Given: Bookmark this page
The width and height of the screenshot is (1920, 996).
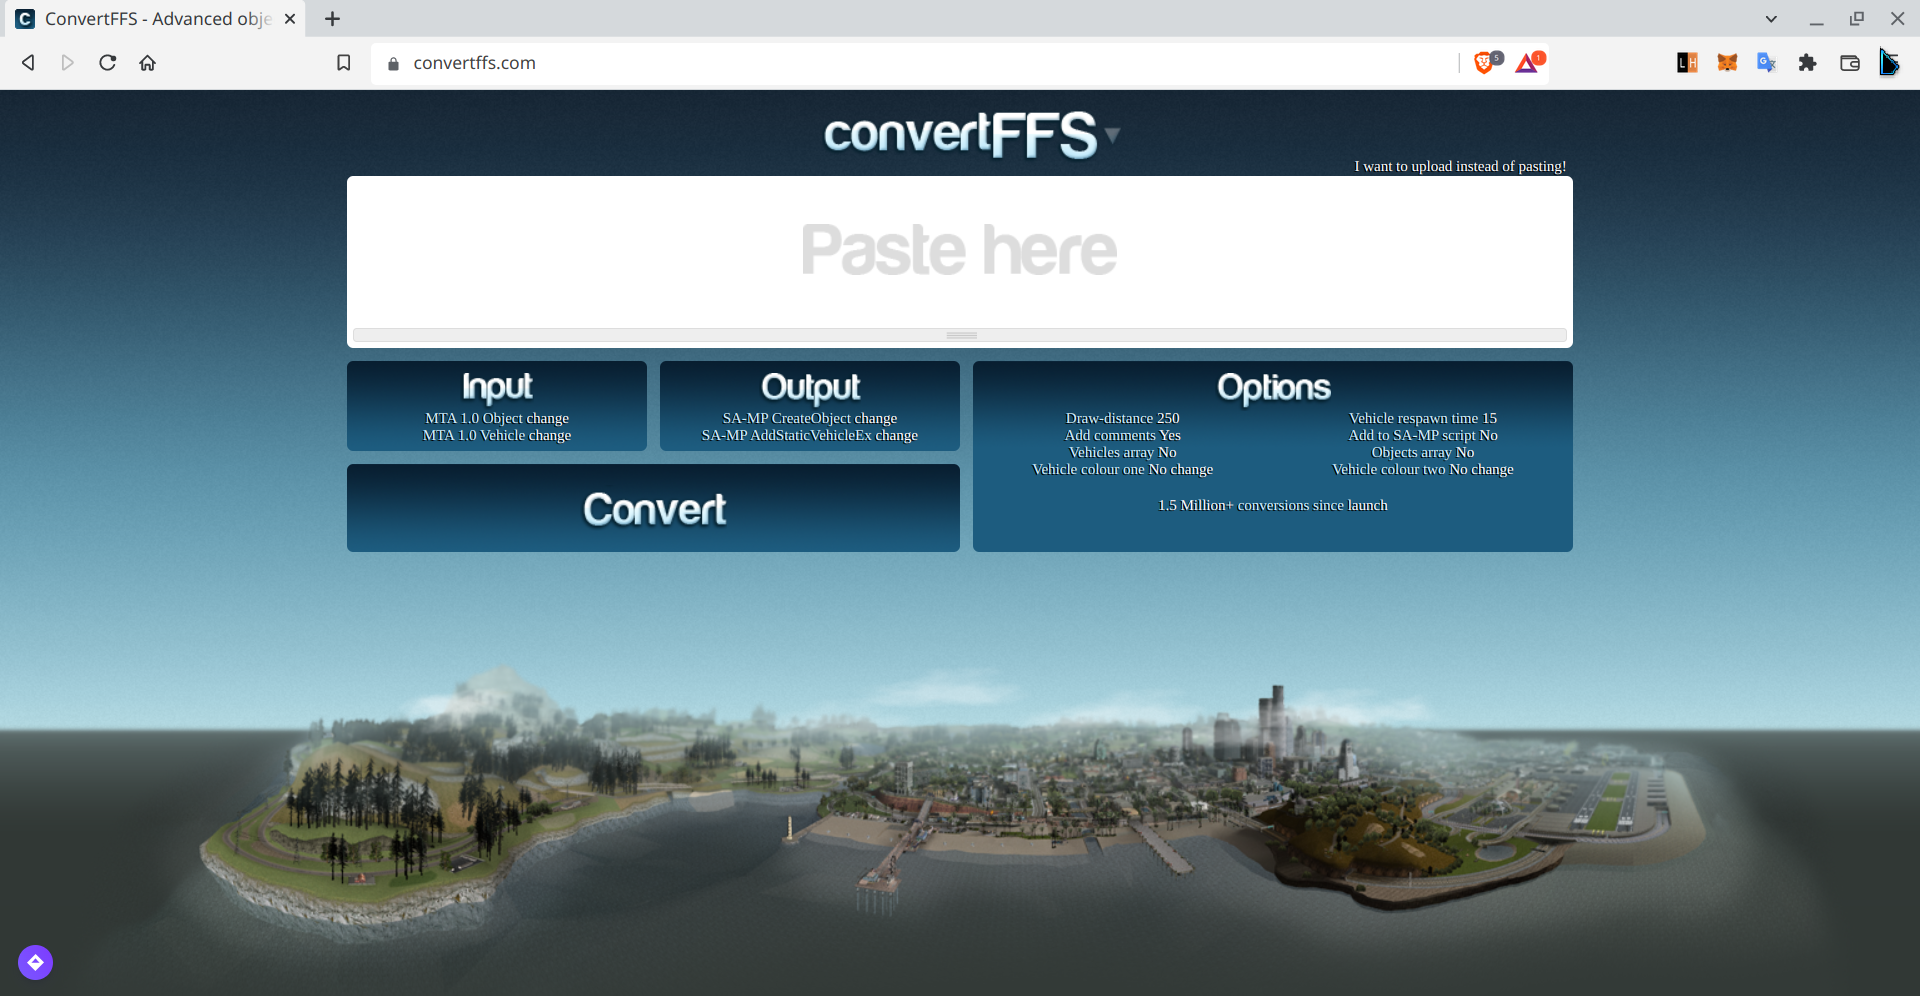Looking at the screenshot, I should click(343, 63).
